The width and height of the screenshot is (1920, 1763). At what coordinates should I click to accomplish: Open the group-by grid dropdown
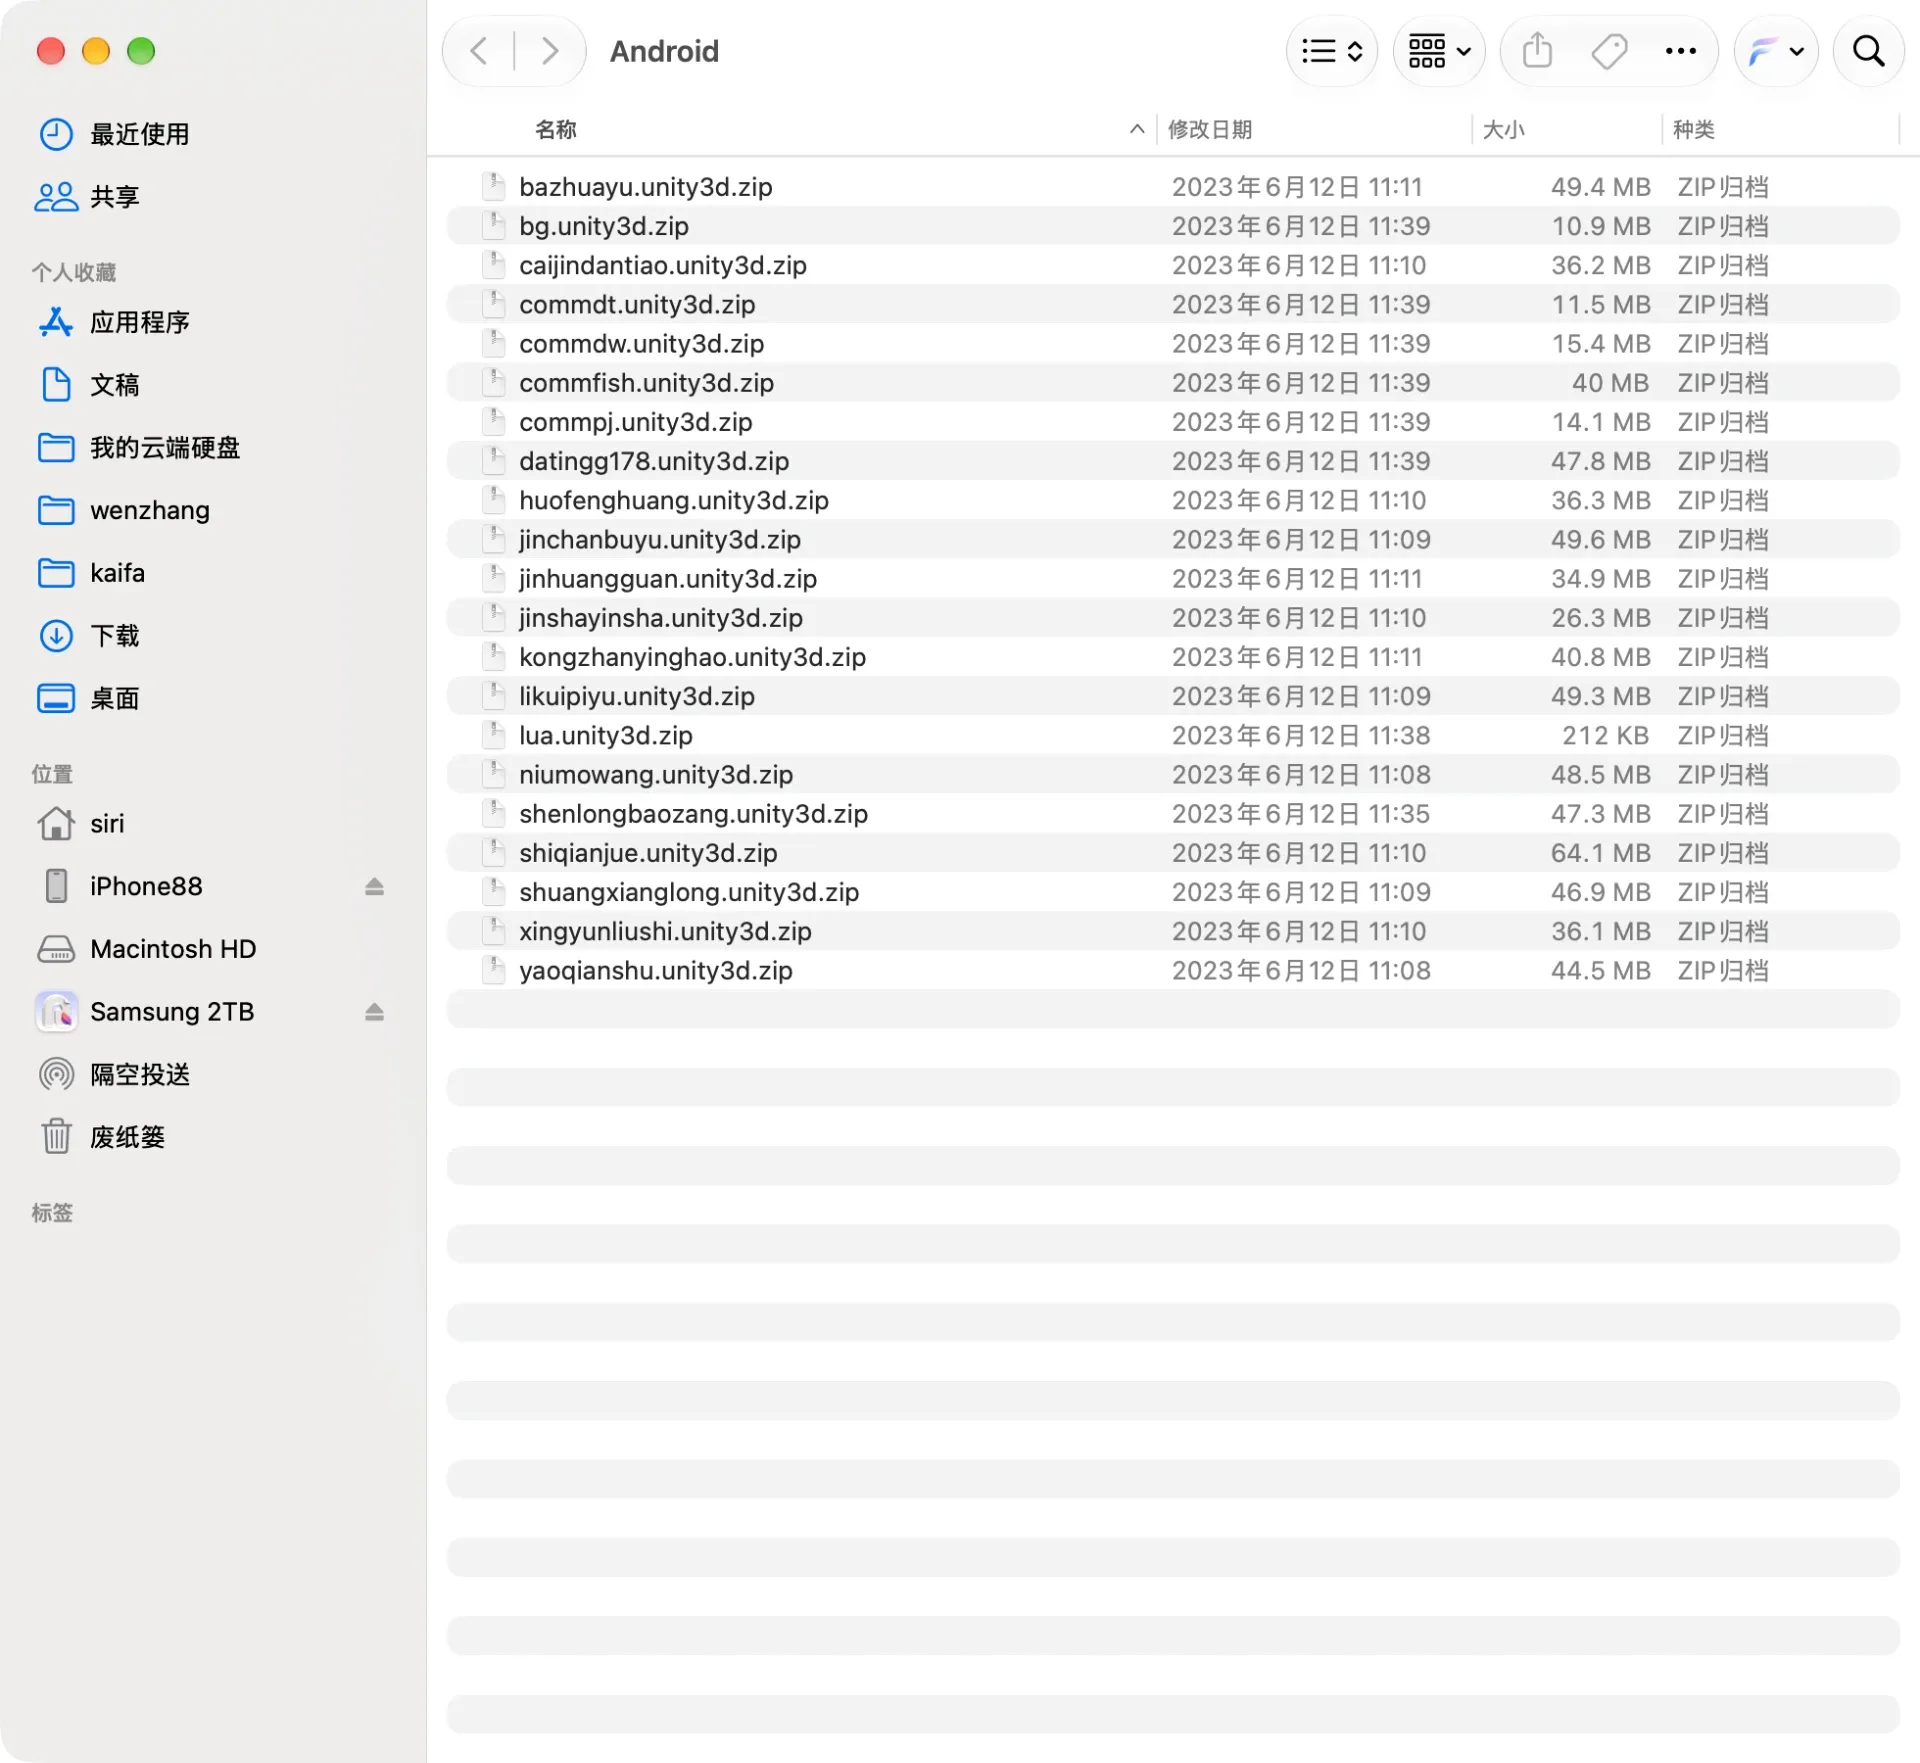[1439, 51]
